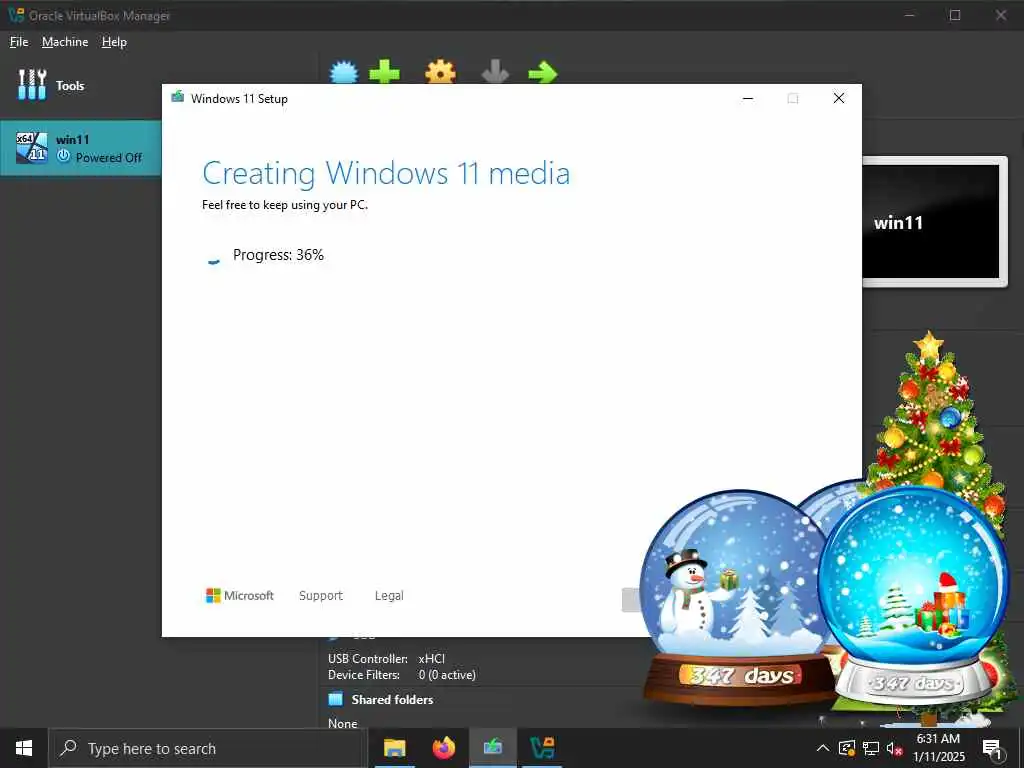1024x768 pixels.
Task: Select the win11 virtual machine entry
Action: 81,148
